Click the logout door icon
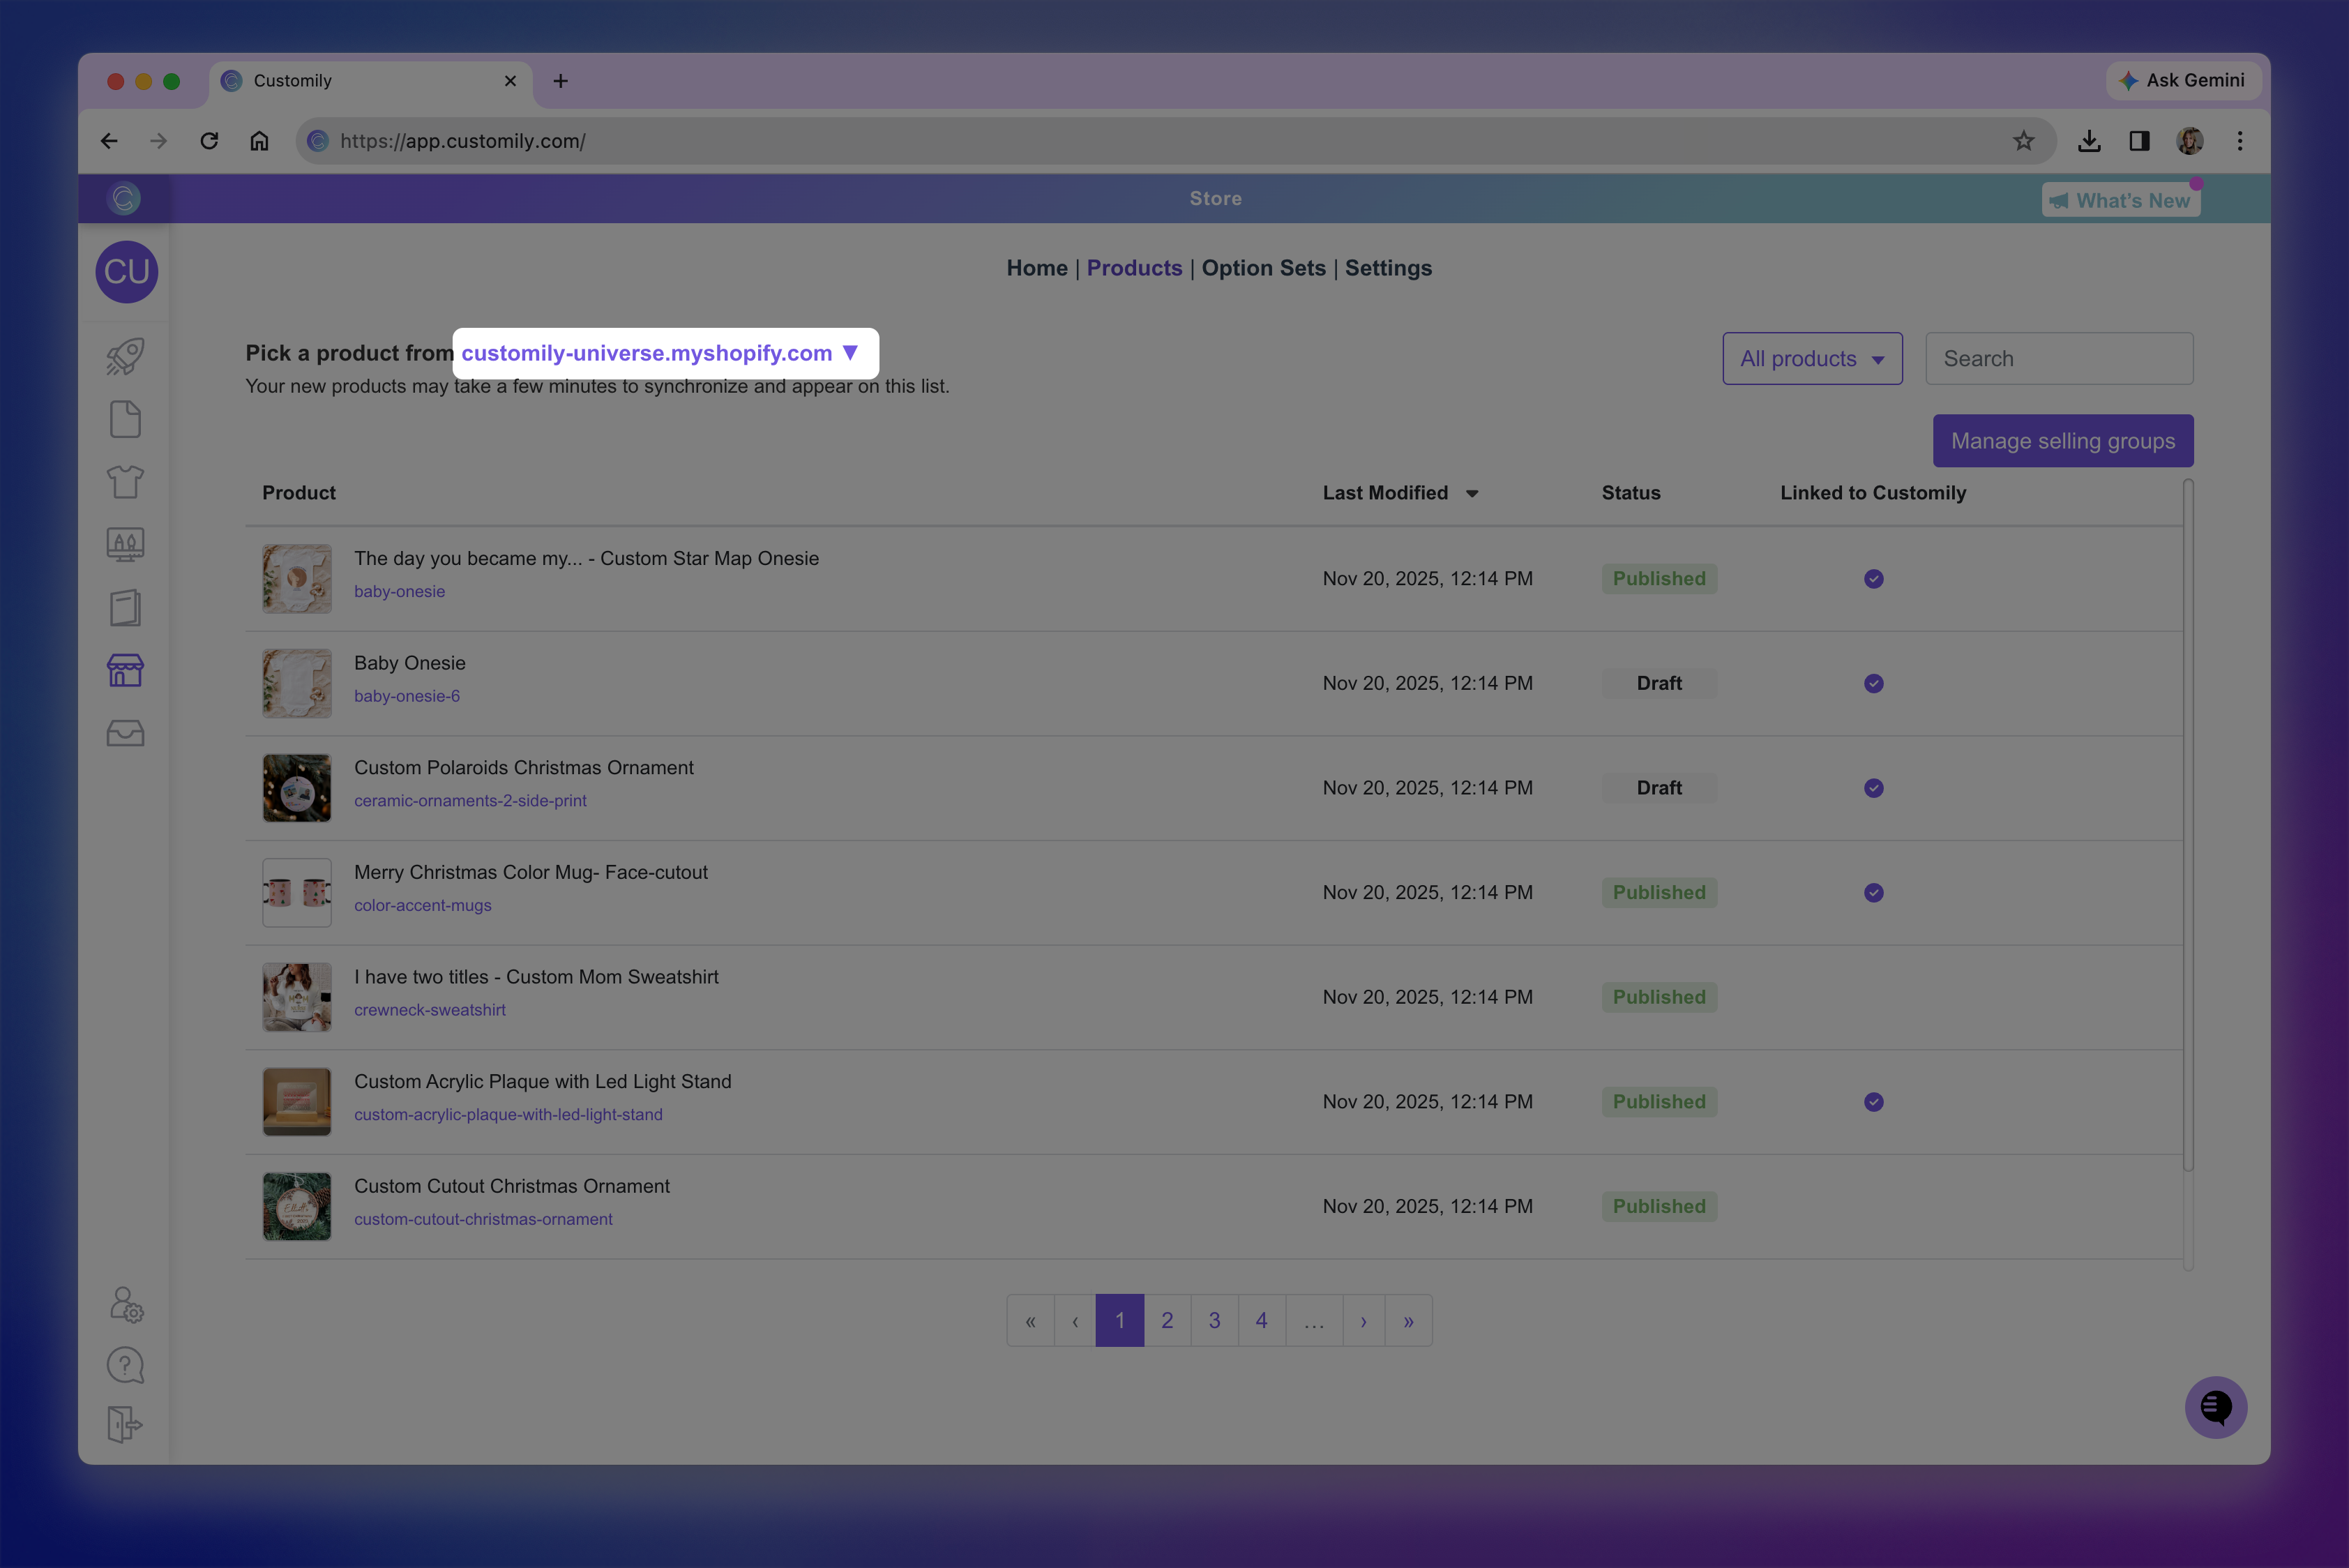 tap(126, 1424)
